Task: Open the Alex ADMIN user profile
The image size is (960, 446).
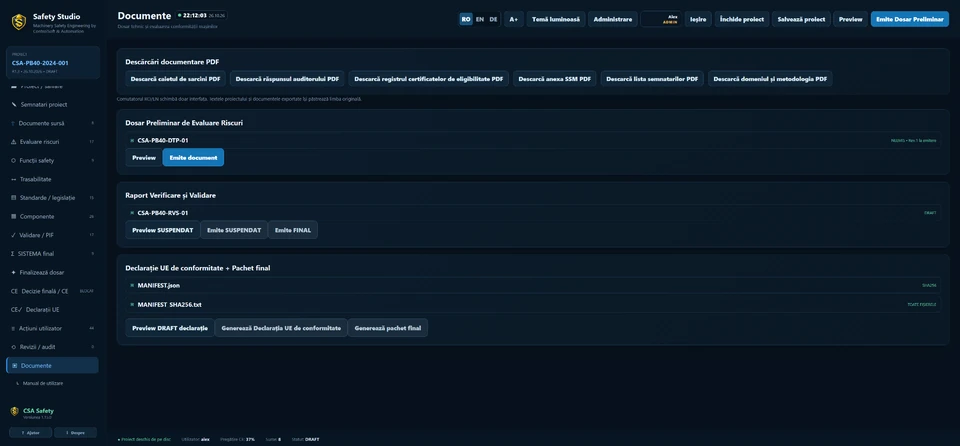Action: click(x=661, y=19)
